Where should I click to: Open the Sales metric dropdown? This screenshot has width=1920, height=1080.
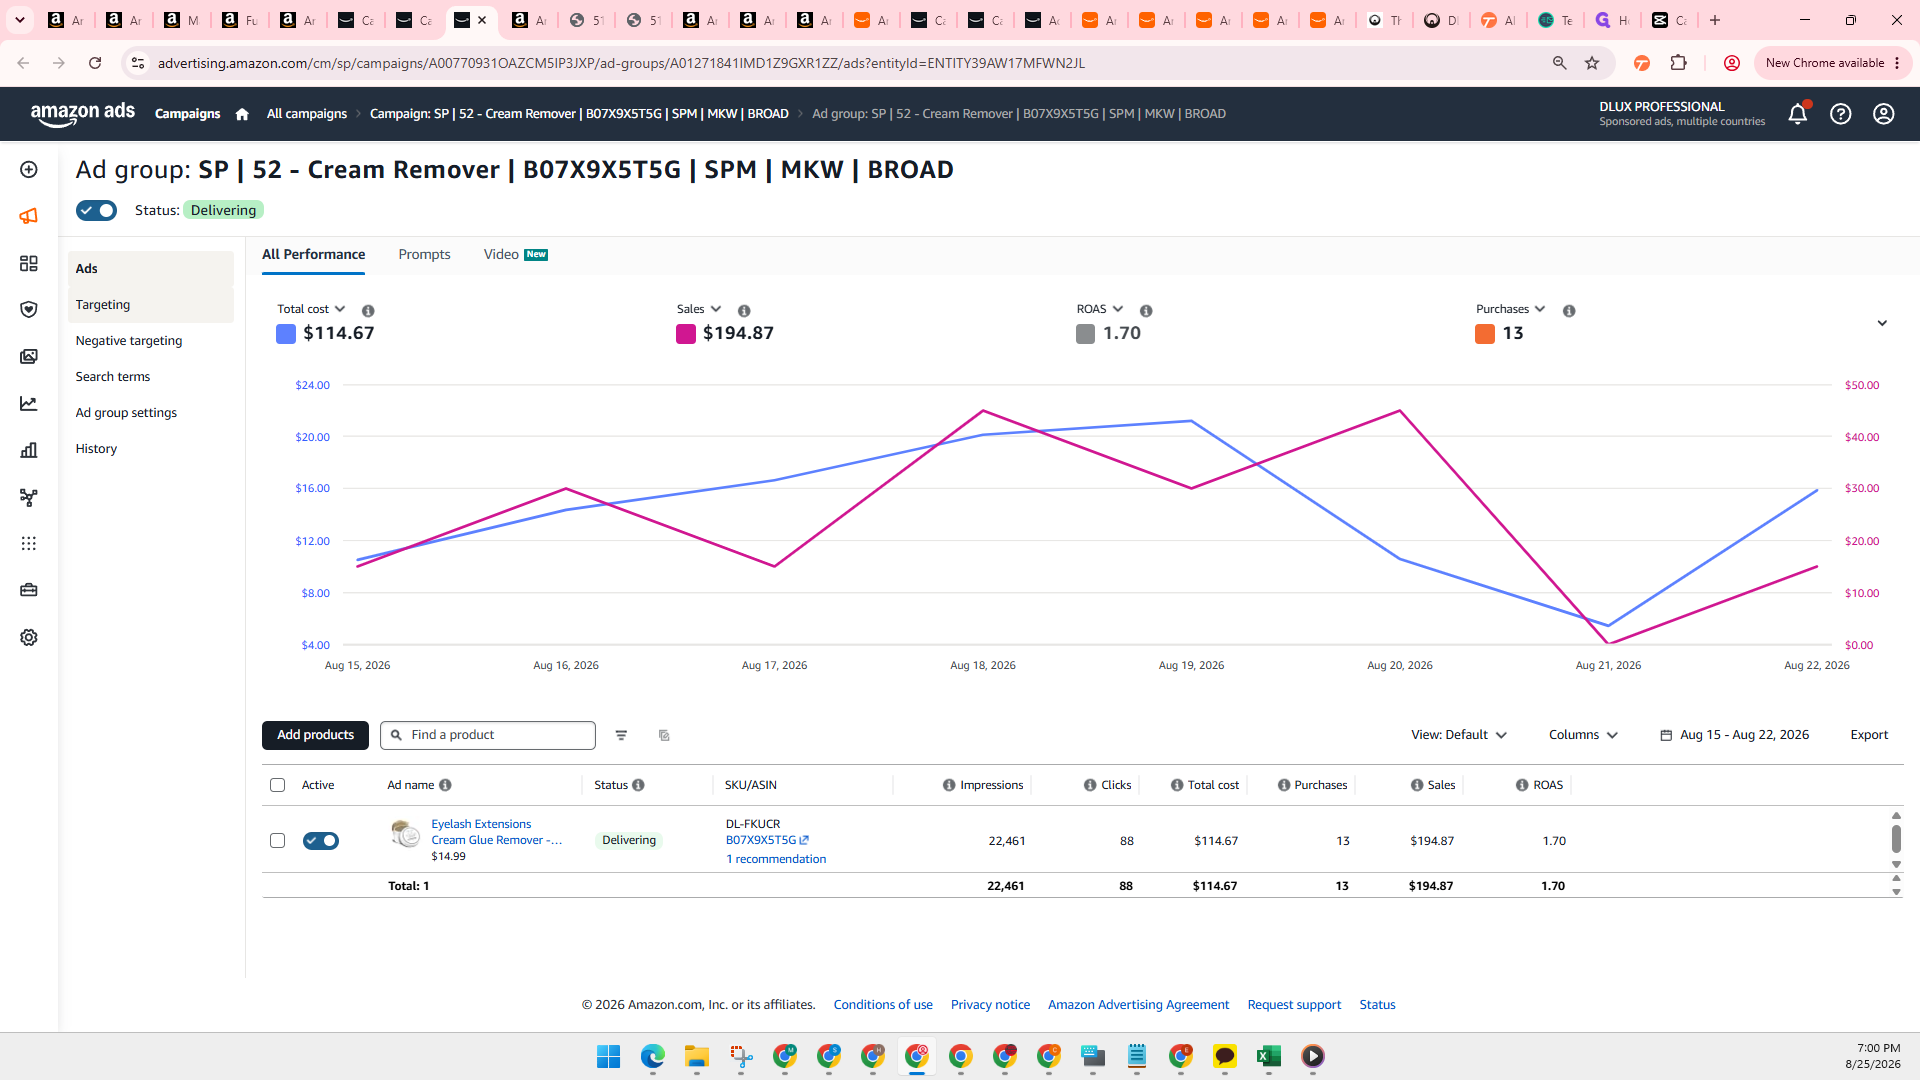coord(699,309)
